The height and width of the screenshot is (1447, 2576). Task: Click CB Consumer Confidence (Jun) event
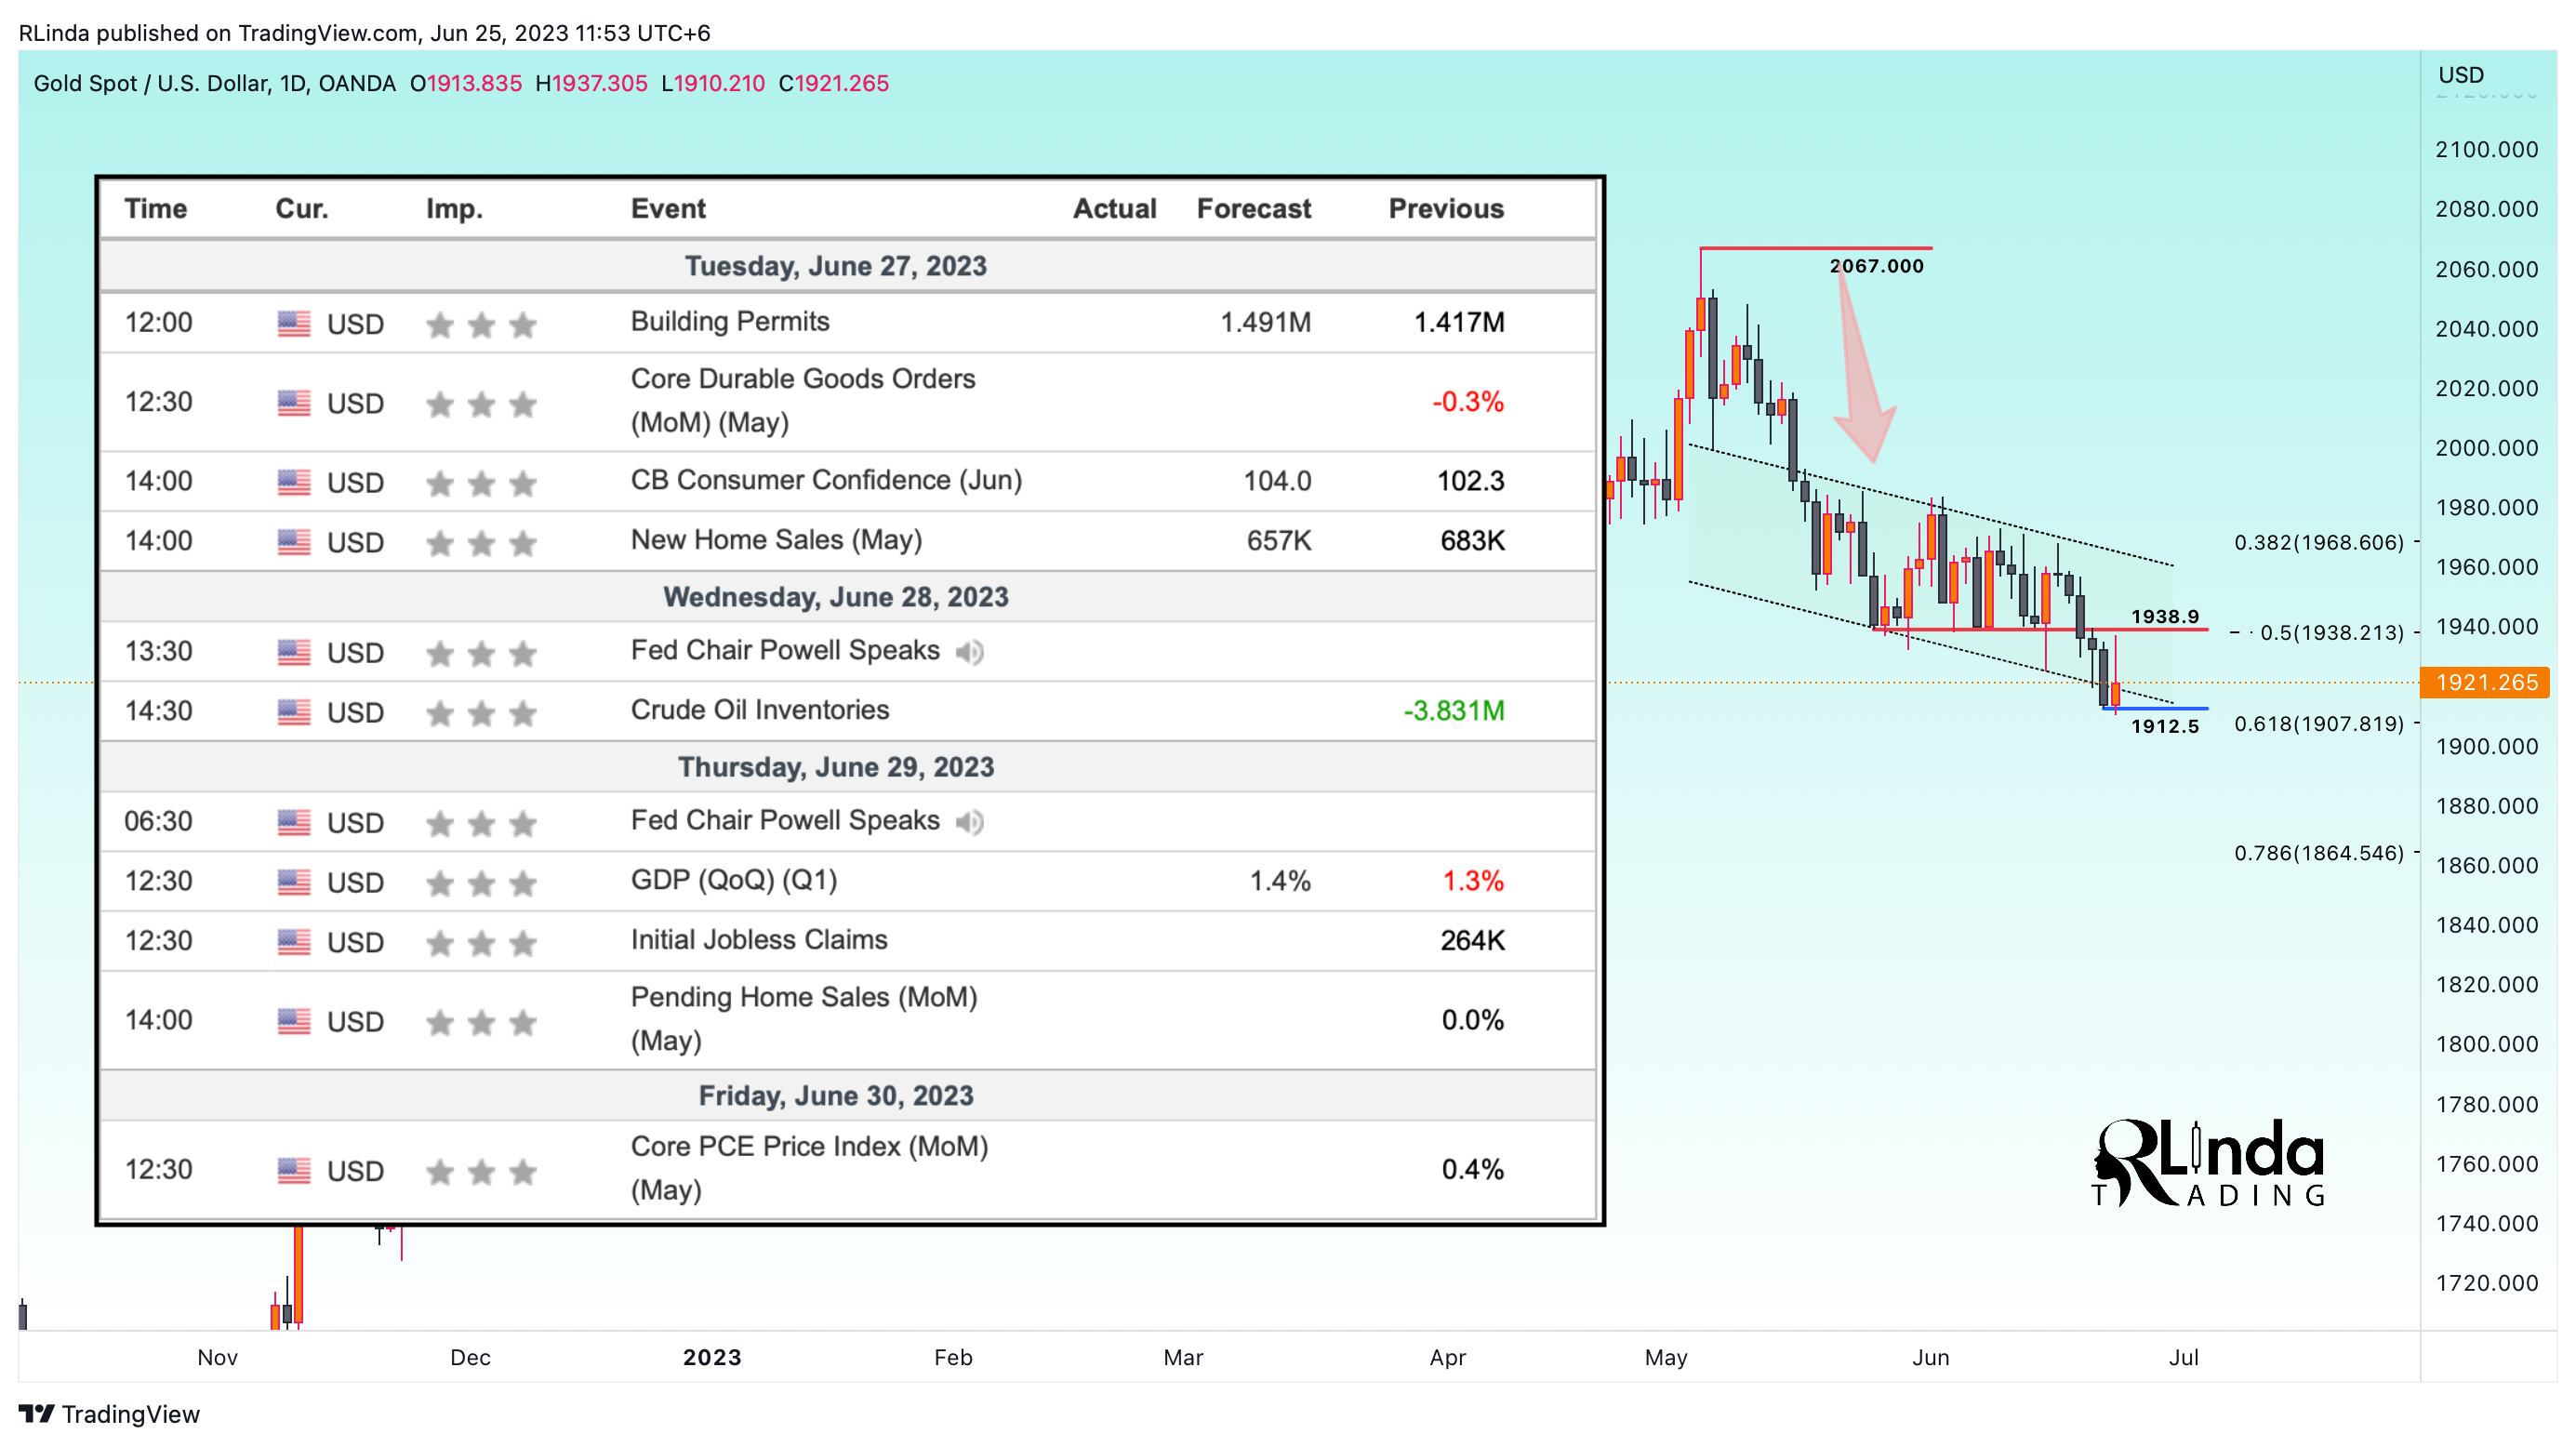coord(826,480)
